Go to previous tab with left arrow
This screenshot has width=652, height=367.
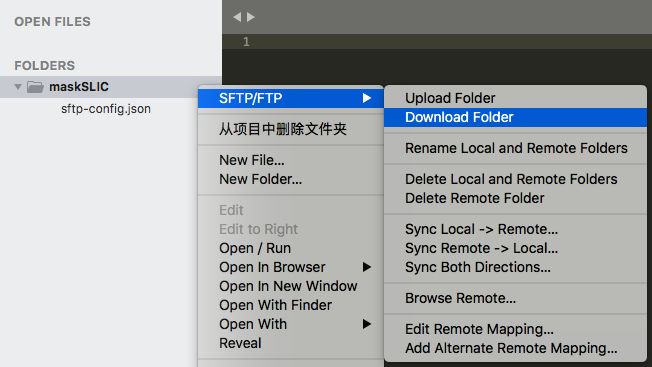pos(237,17)
